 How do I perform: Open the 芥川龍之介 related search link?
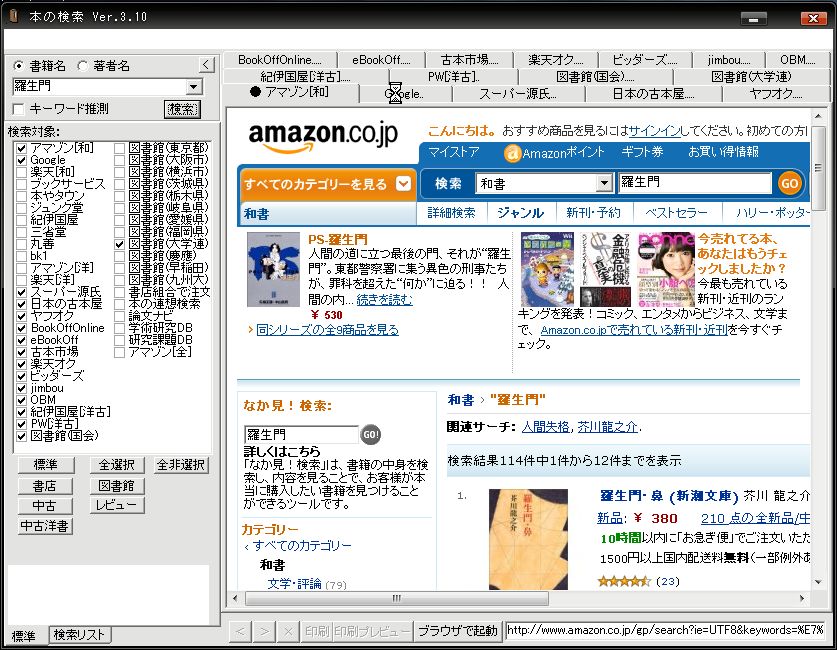(607, 427)
